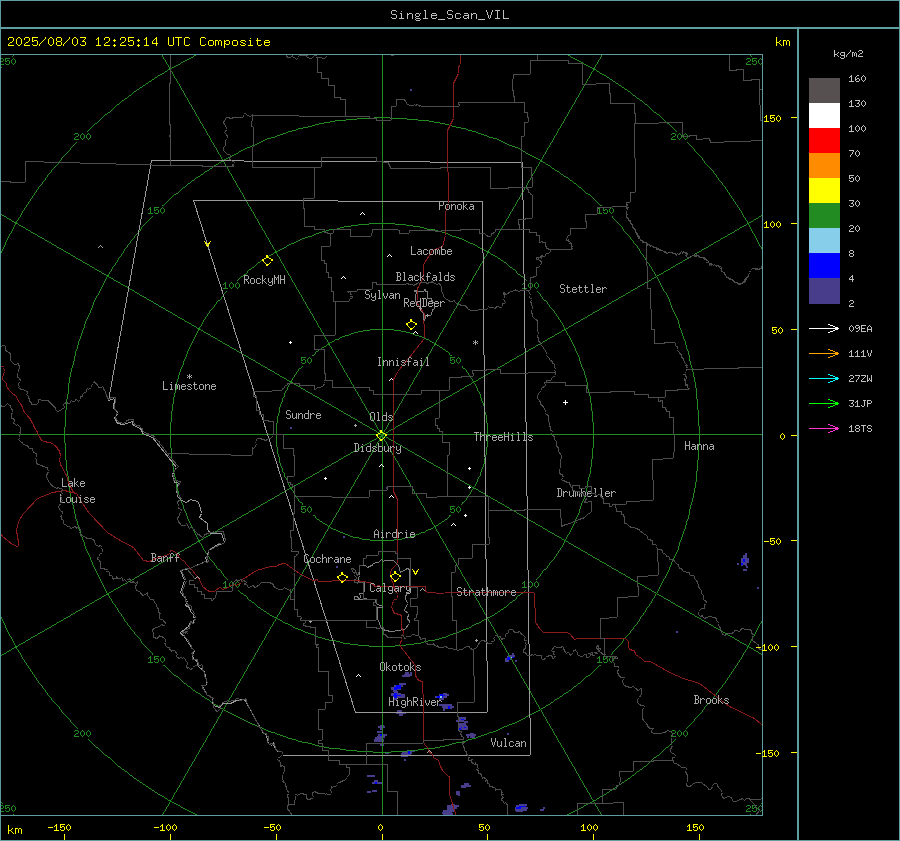Click the red 70-100 legend color swatch
The image size is (900, 841).
[x=824, y=141]
